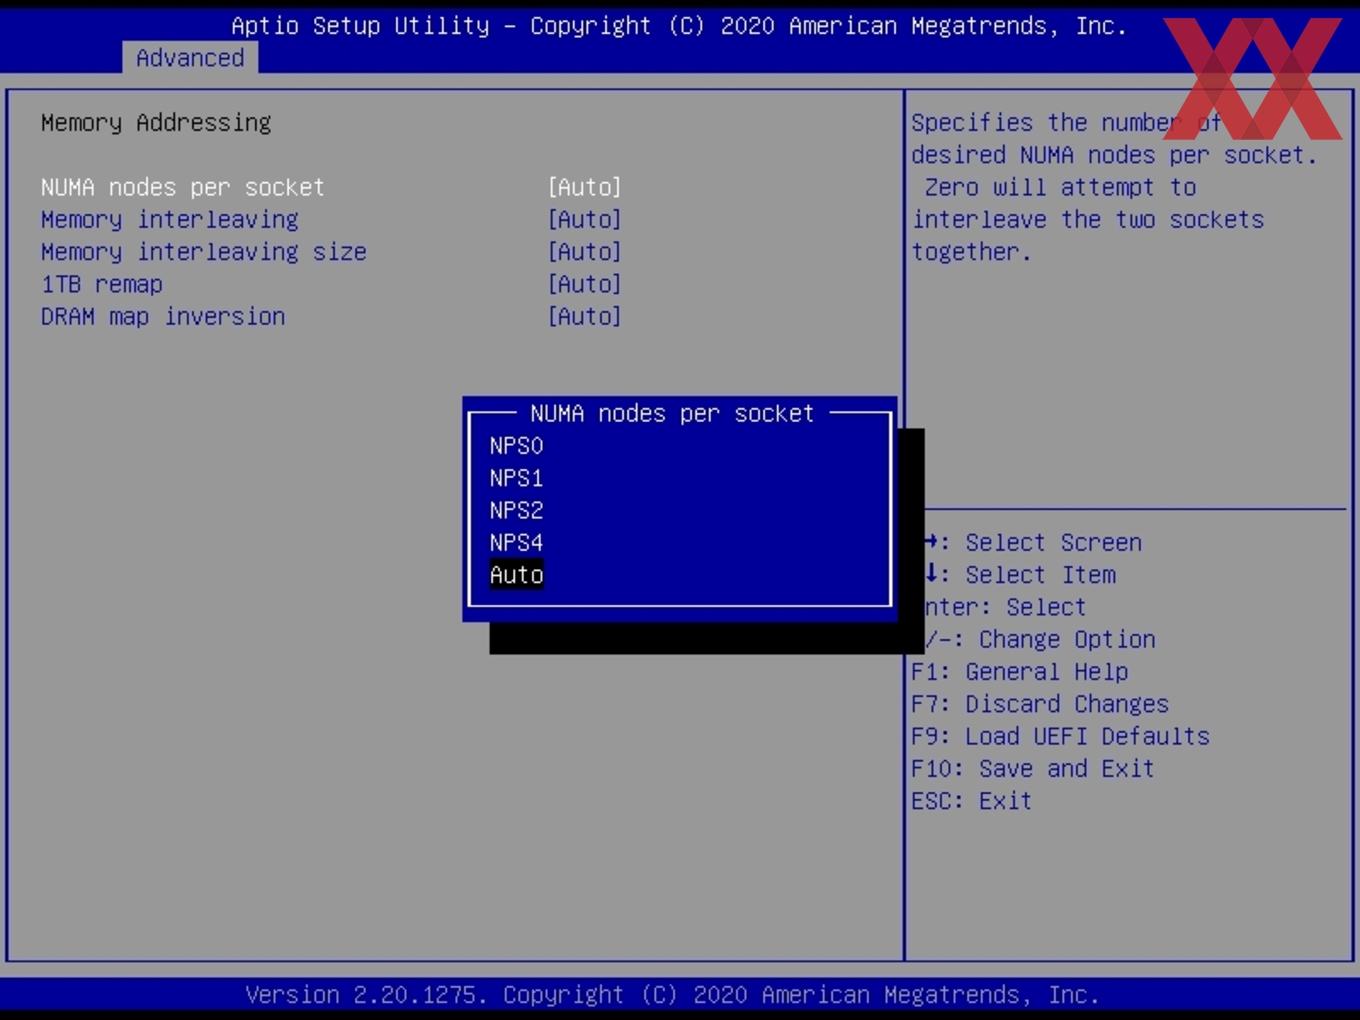
Task: Select Memory interleaving size setting
Action: [x=204, y=251]
